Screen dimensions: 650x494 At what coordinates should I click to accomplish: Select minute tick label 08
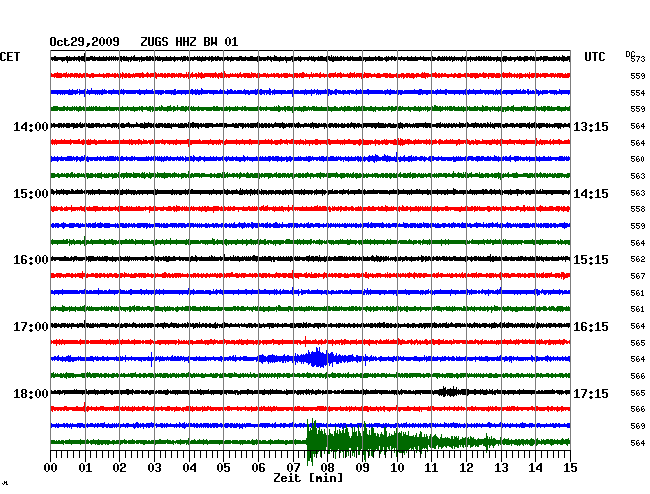327,468
